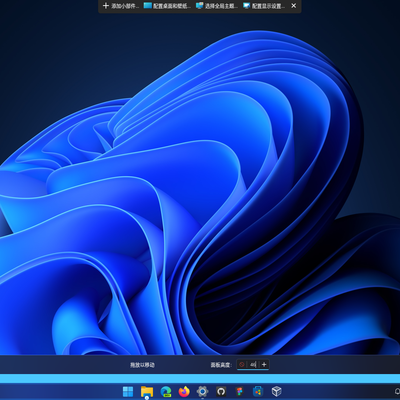The height and width of the screenshot is (400, 400).
Task: Open the Windows-style start menu launcher
Action: click(x=128, y=391)
